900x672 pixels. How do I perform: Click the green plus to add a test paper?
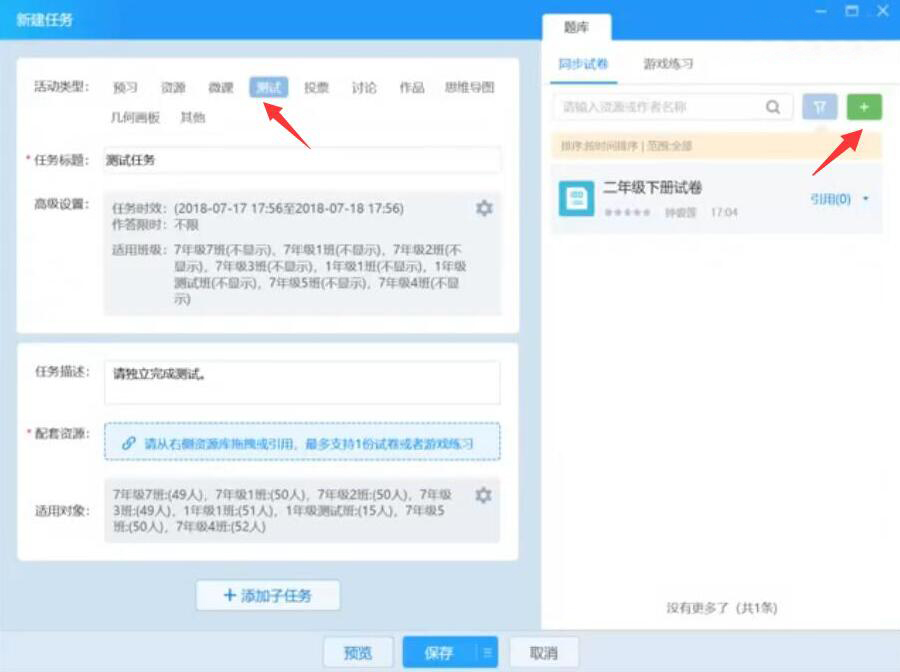click(864, 106)
